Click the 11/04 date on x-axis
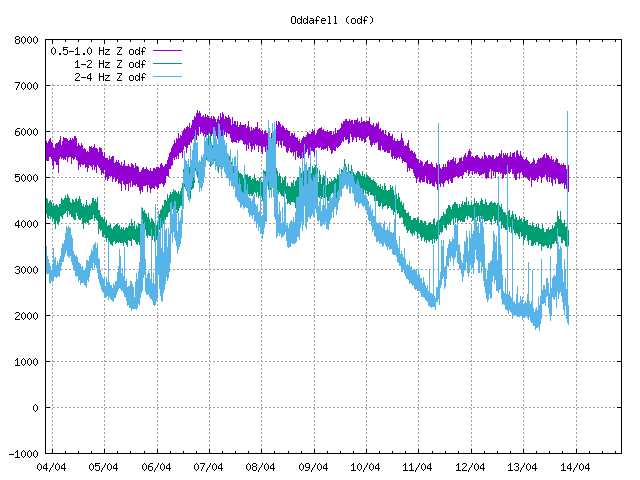 [x=418, y=466]
